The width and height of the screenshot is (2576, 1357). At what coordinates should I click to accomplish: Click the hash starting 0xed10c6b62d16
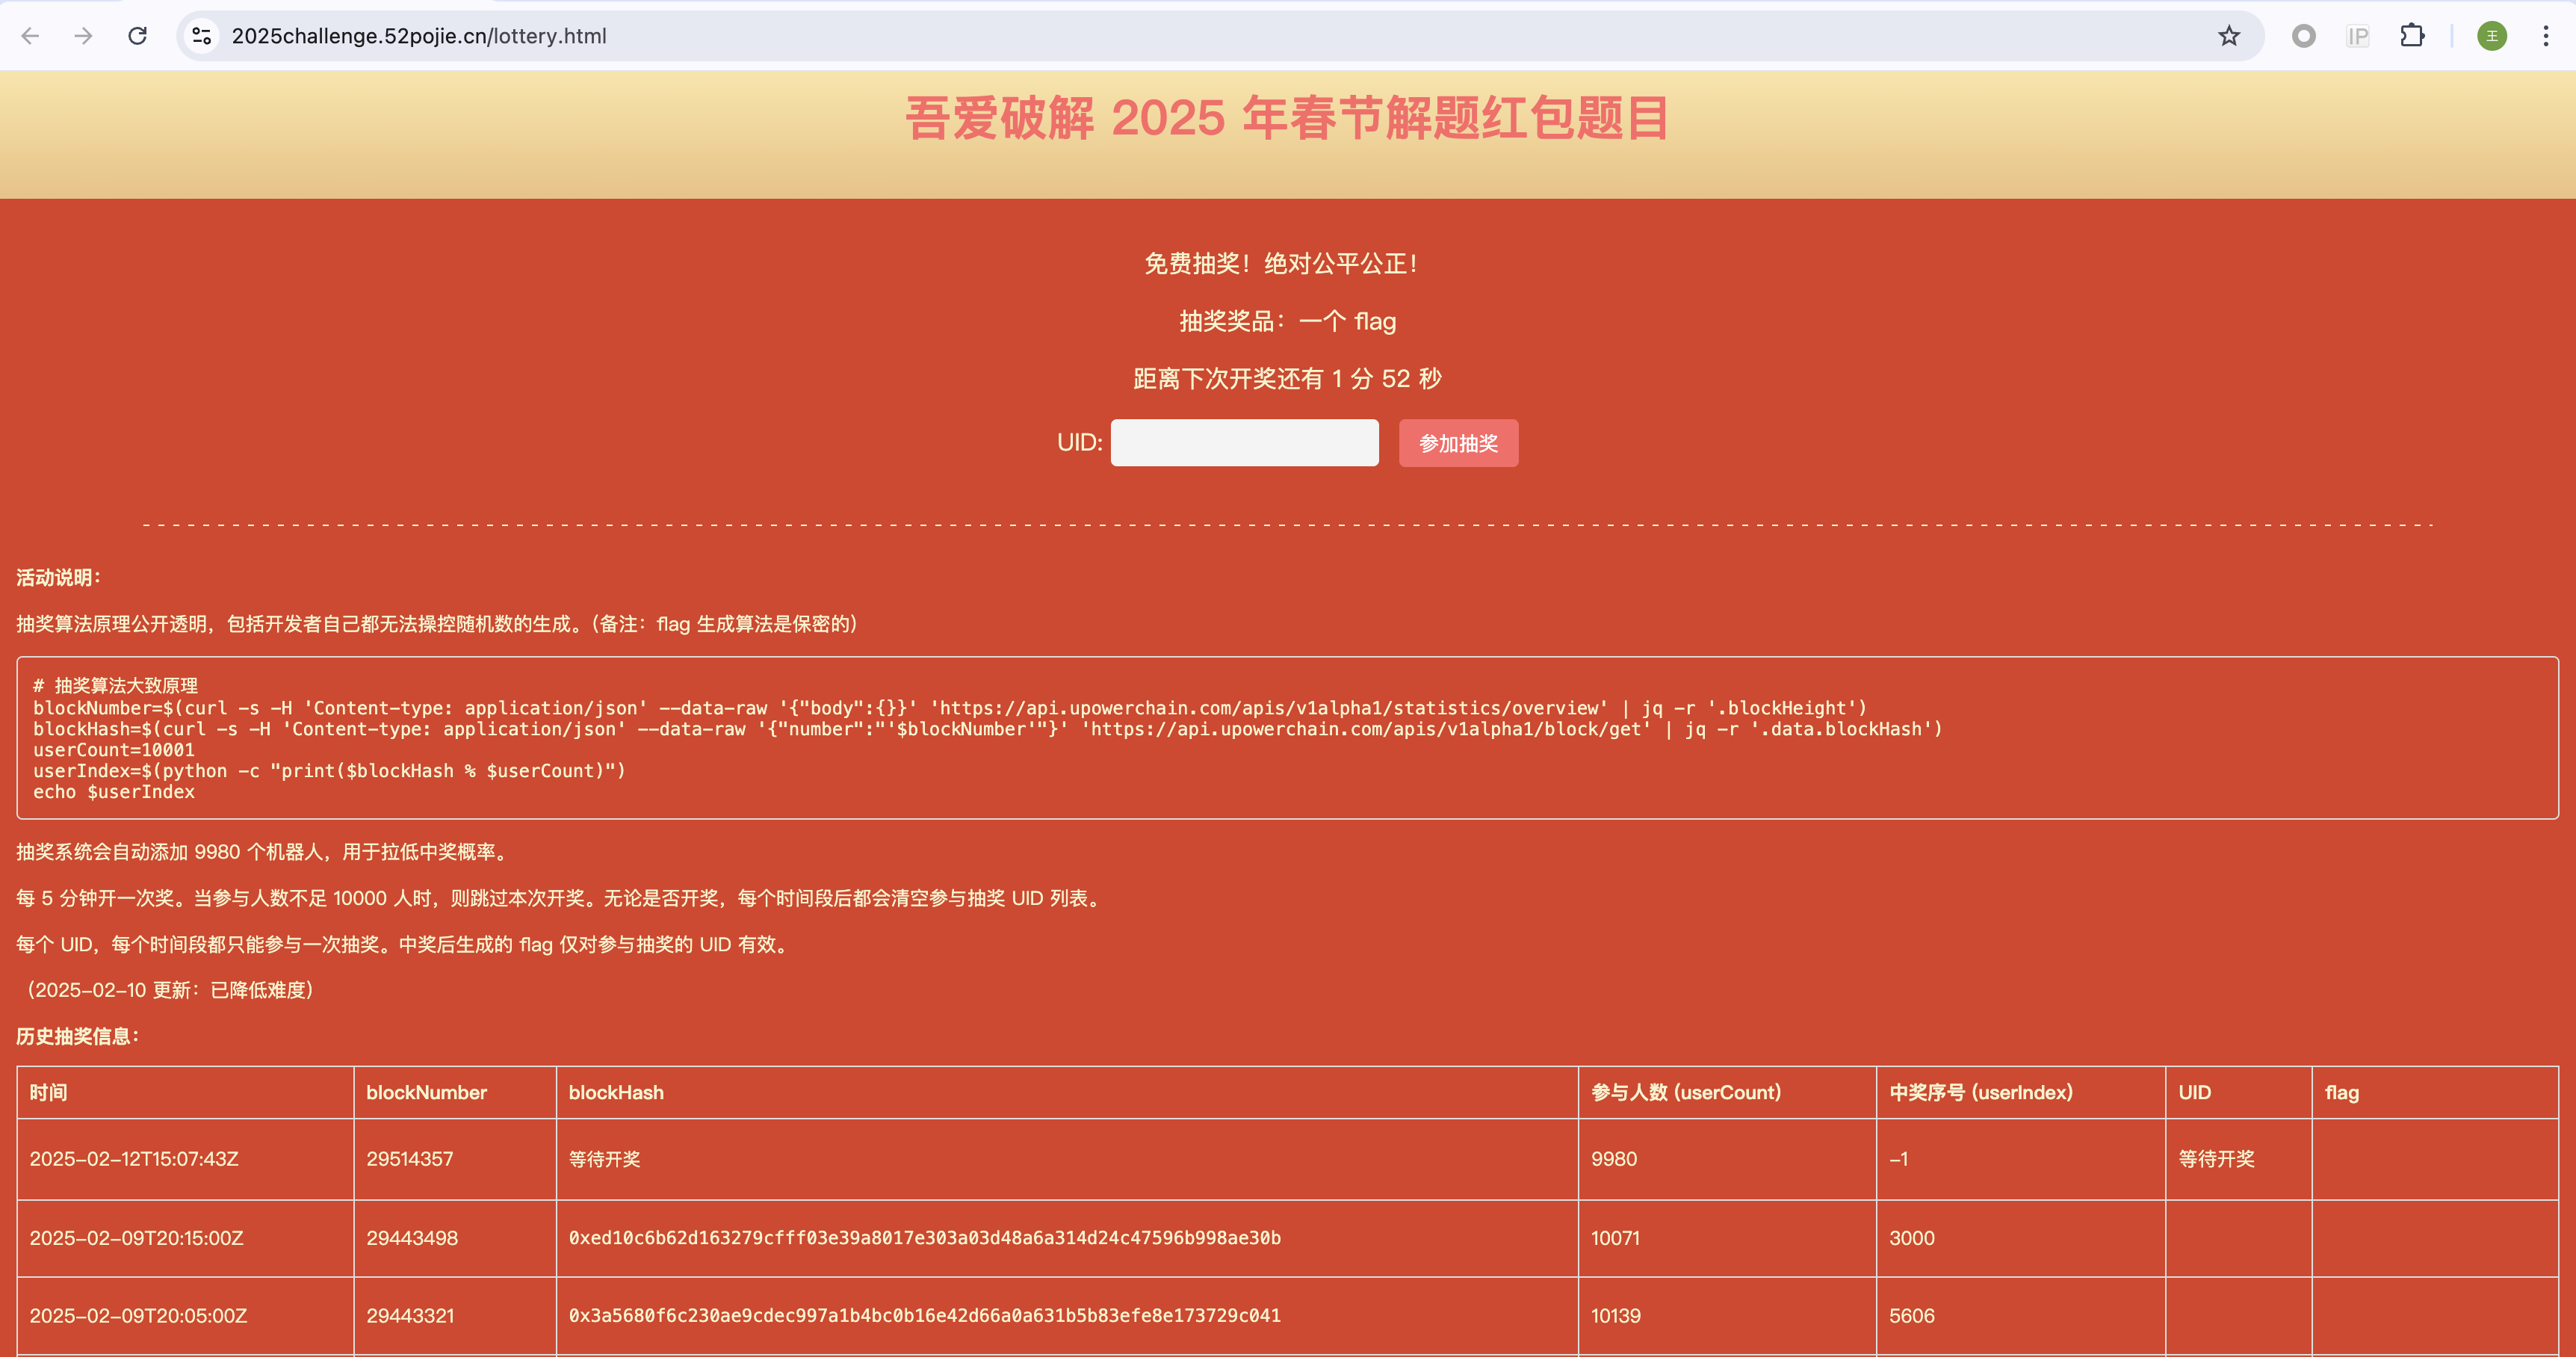(925, 1238)
